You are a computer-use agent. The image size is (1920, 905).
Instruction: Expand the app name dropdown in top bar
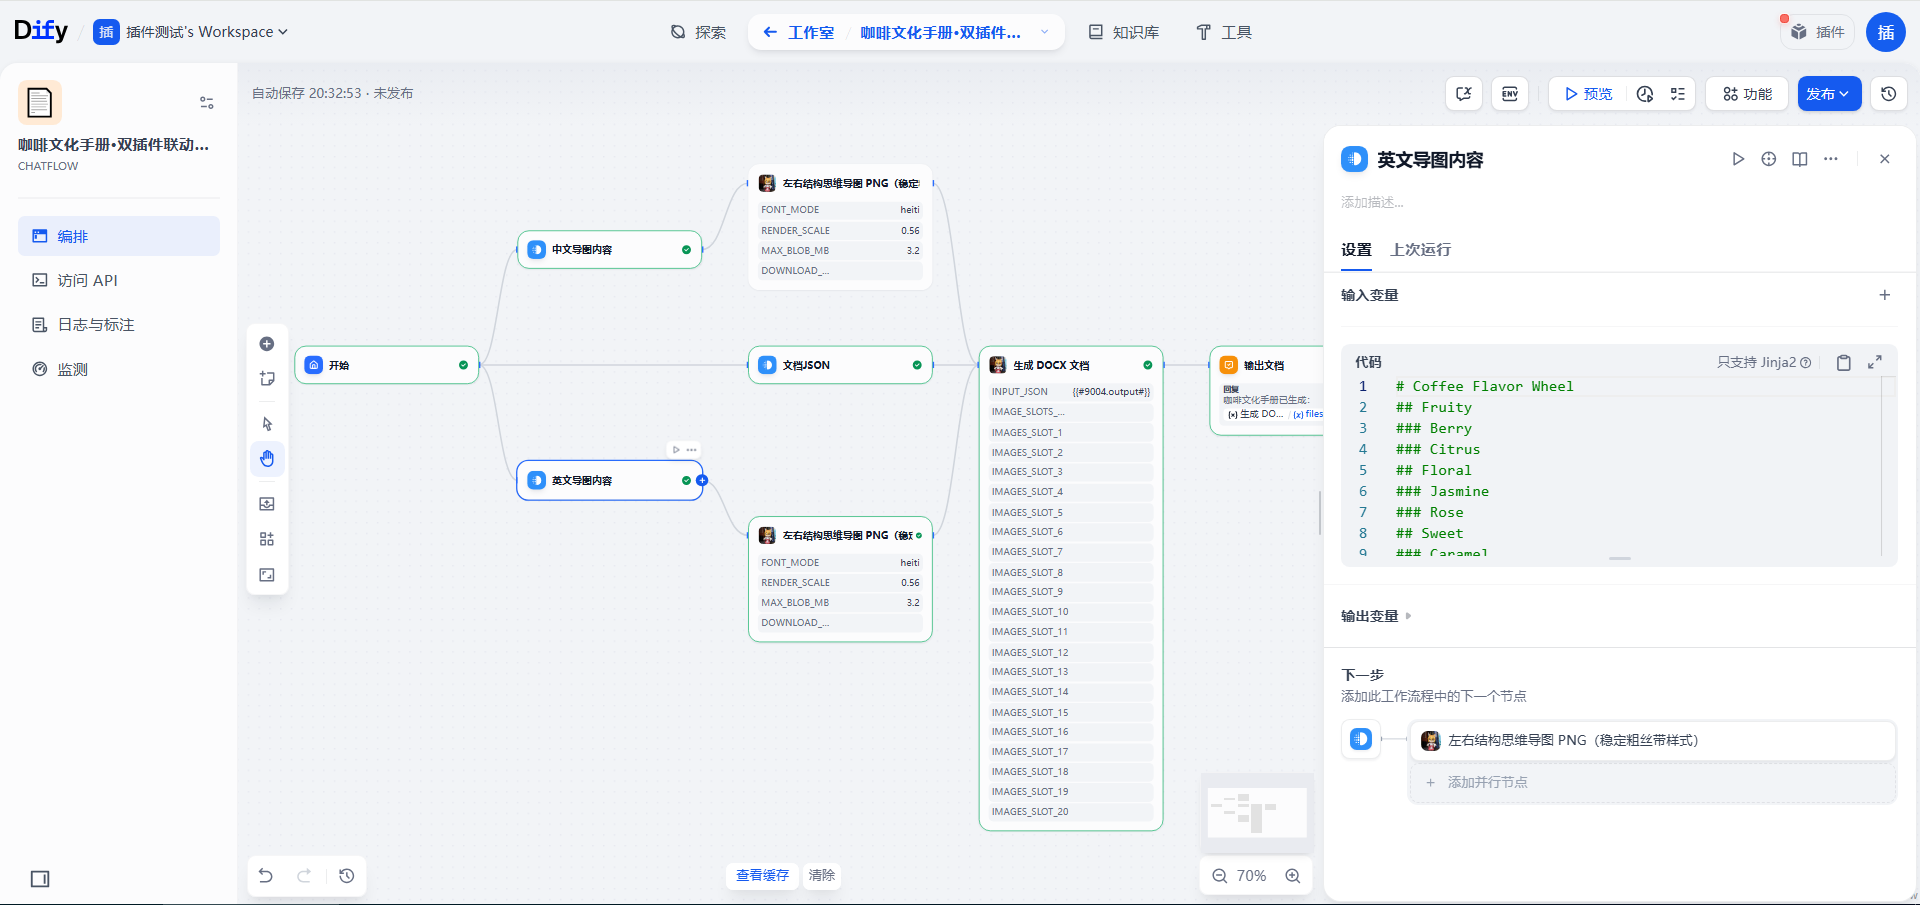tap(1045, 32)
